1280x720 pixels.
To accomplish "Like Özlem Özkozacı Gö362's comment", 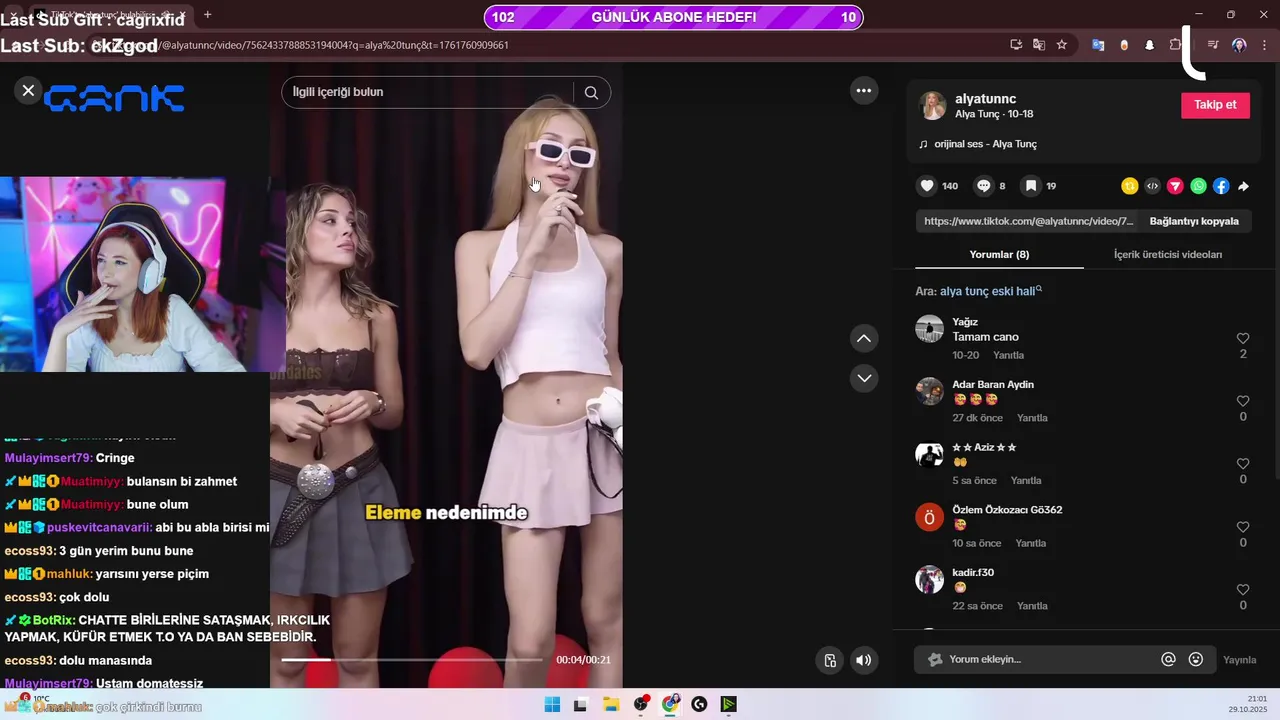I will pyautogui.click(x=1243, y=527).
